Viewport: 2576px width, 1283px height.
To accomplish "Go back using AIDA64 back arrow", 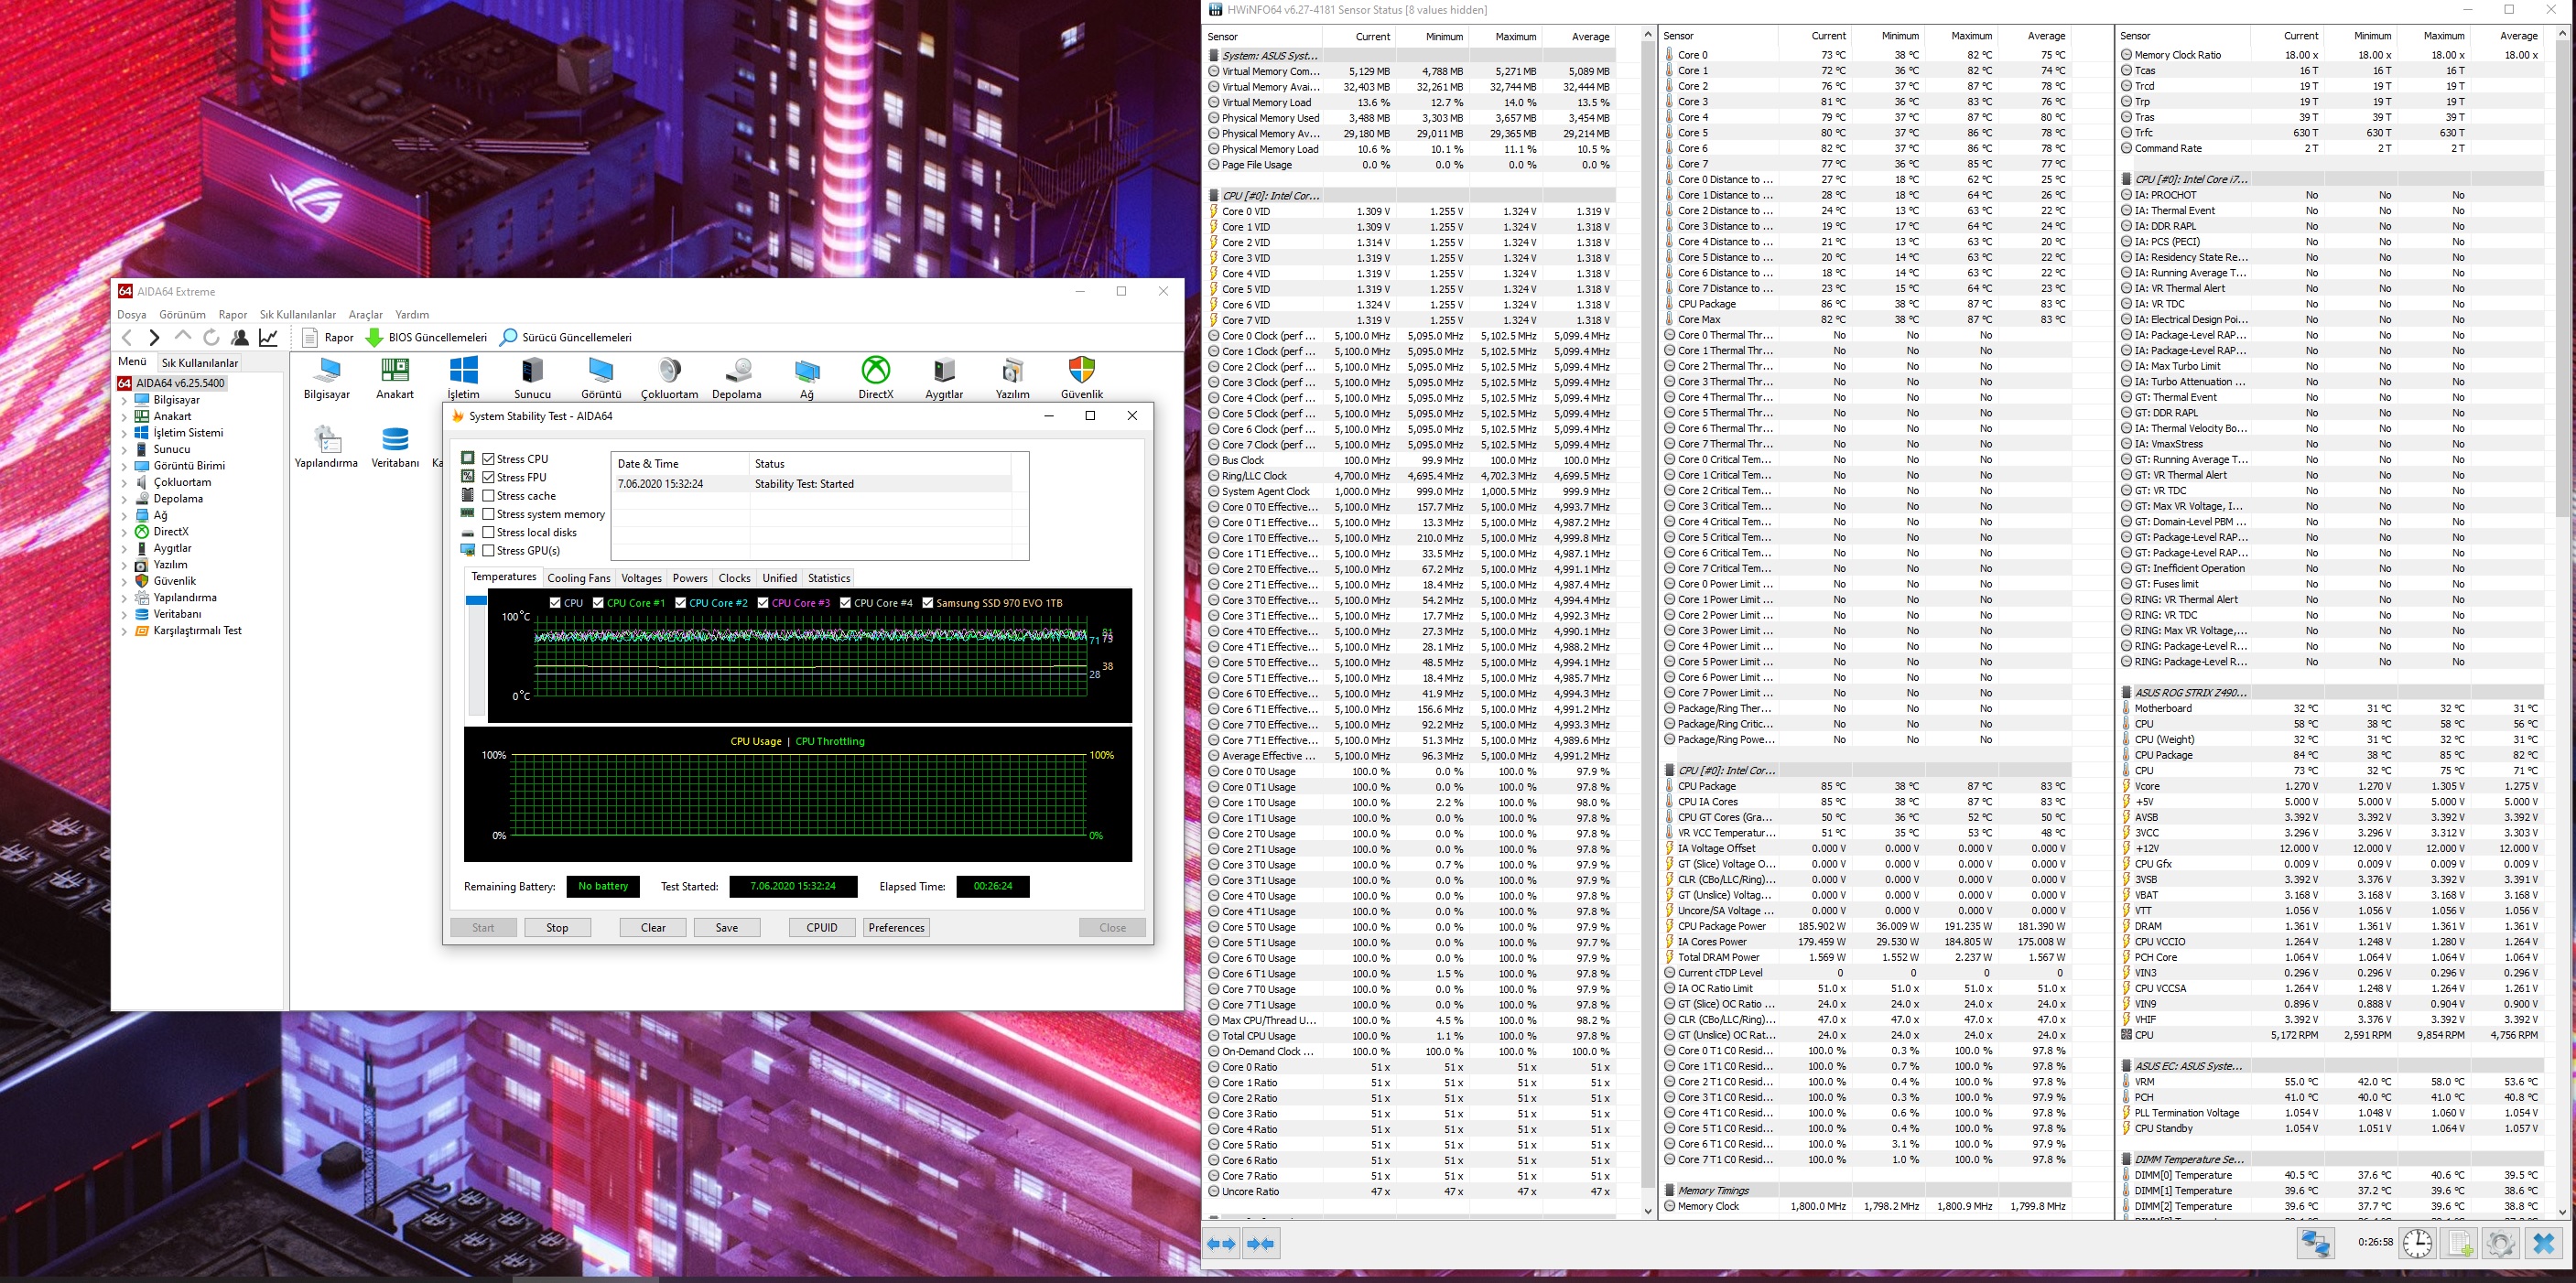I will click(x=127, y=337).
